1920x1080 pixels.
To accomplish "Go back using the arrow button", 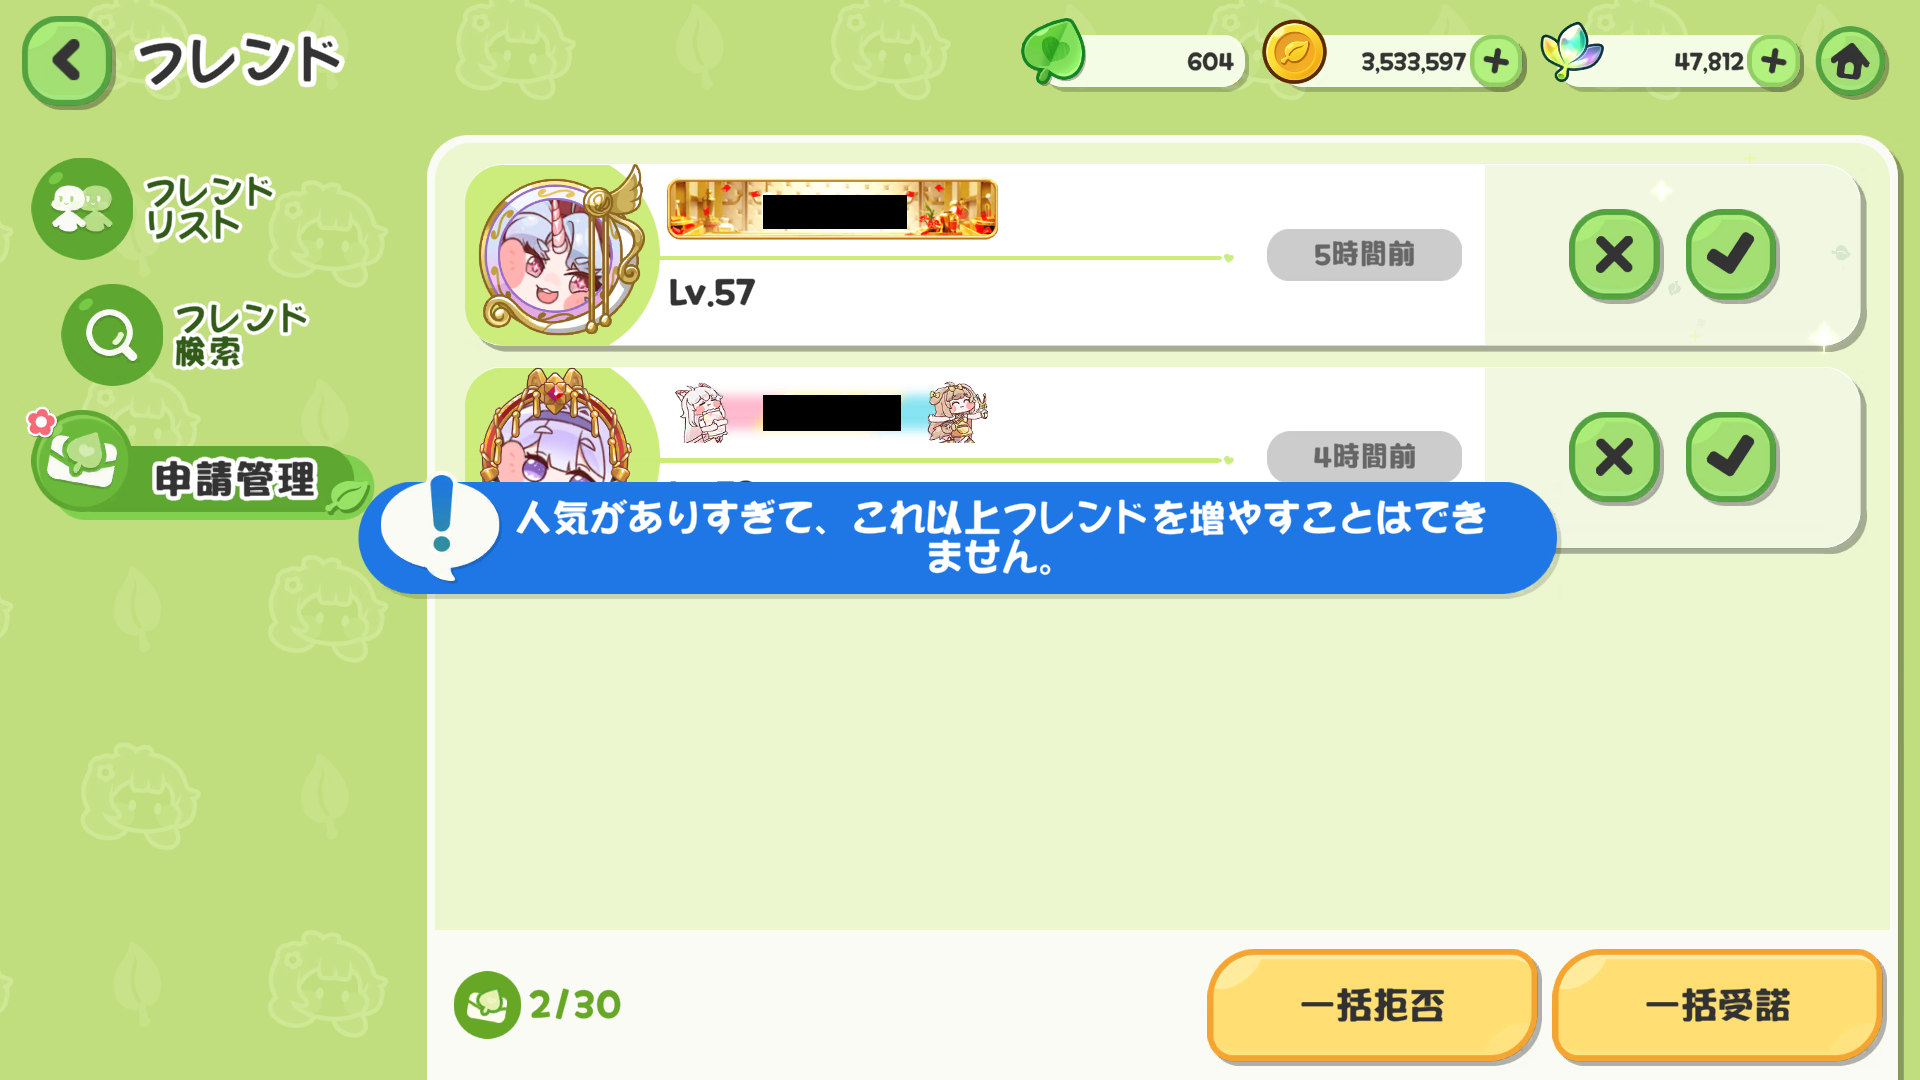I will click(66, 62).
